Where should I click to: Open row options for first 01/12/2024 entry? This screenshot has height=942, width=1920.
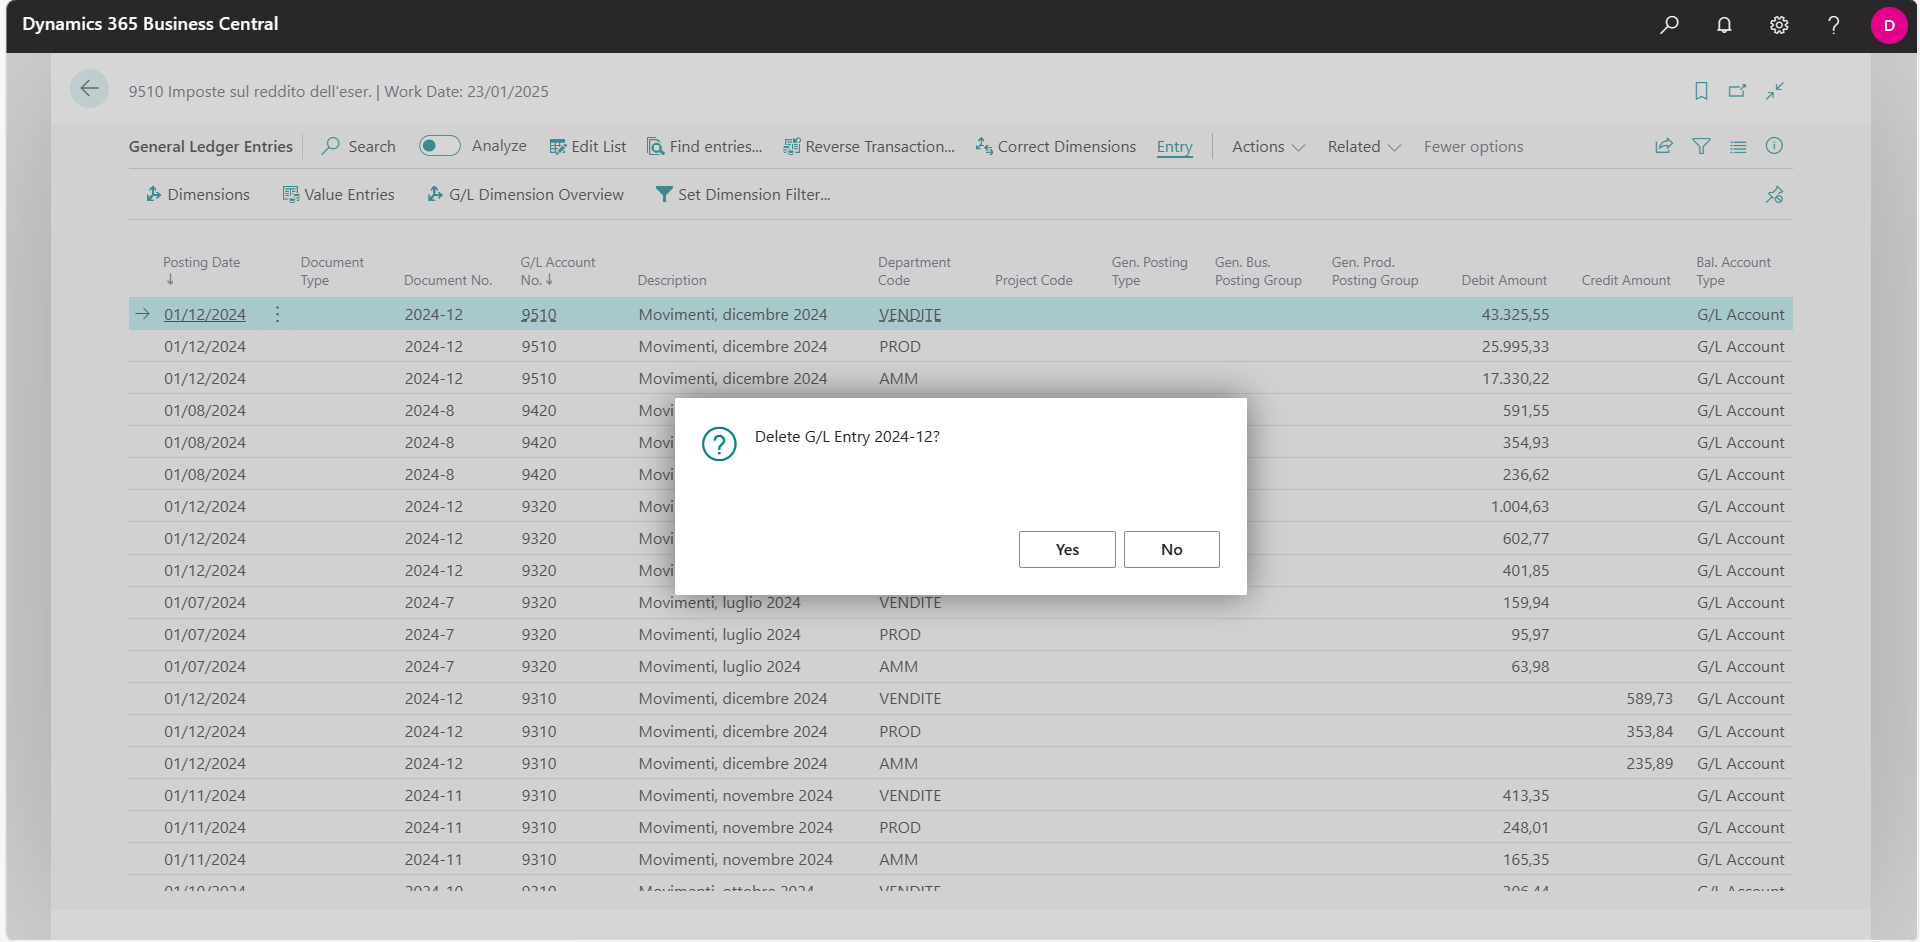pos(277,314)
